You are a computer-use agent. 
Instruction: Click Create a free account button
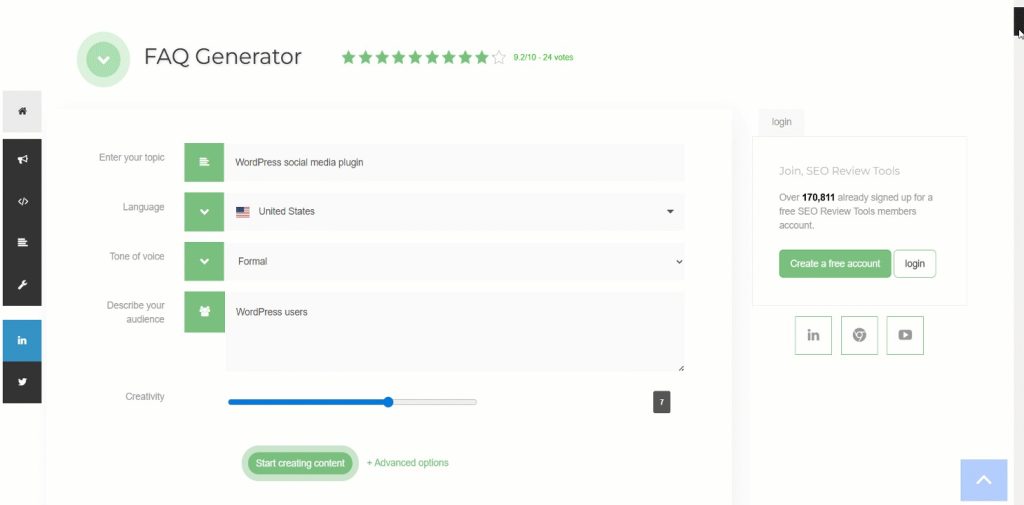[x=835, y=264]
